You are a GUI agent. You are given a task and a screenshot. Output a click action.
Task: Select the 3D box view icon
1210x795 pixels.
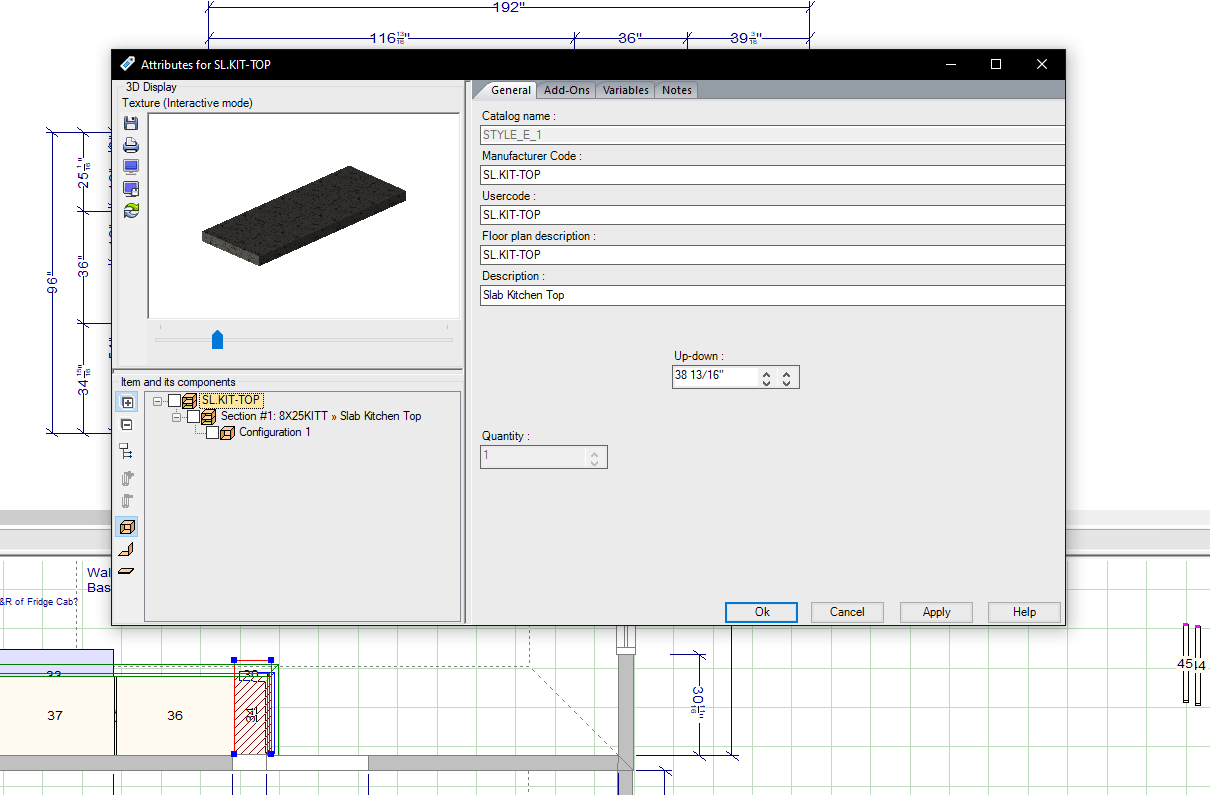pyautogui.click(x=127, y=527)
